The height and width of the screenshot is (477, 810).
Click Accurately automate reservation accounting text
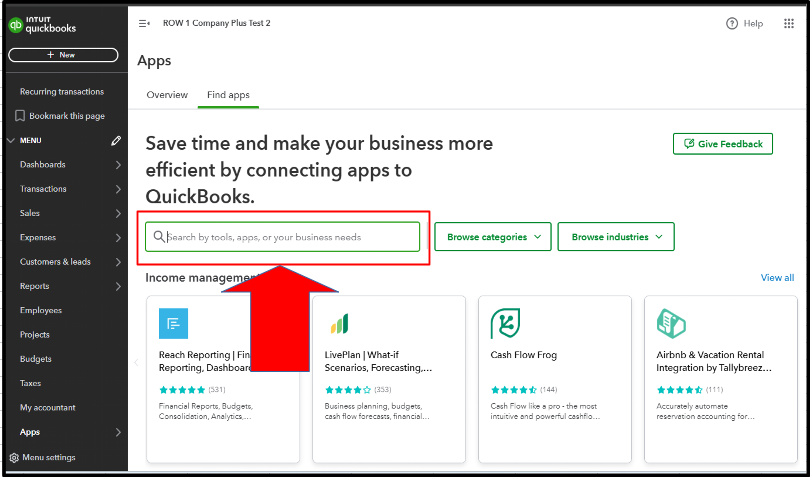(x=706, y=411)
